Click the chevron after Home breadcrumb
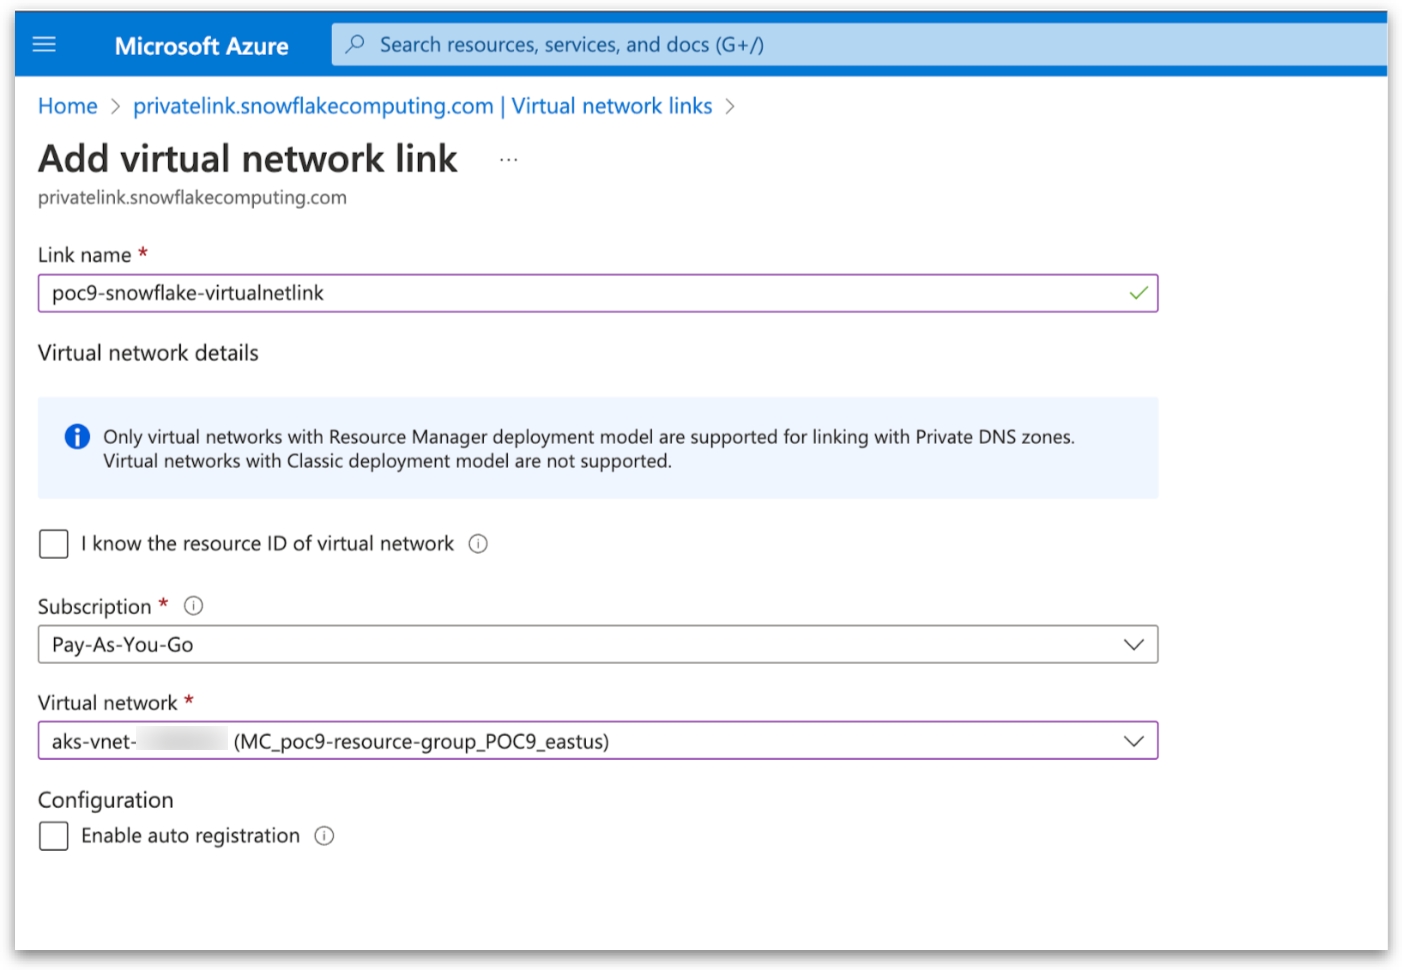The image size is (1402, 970). pos(115,107)
